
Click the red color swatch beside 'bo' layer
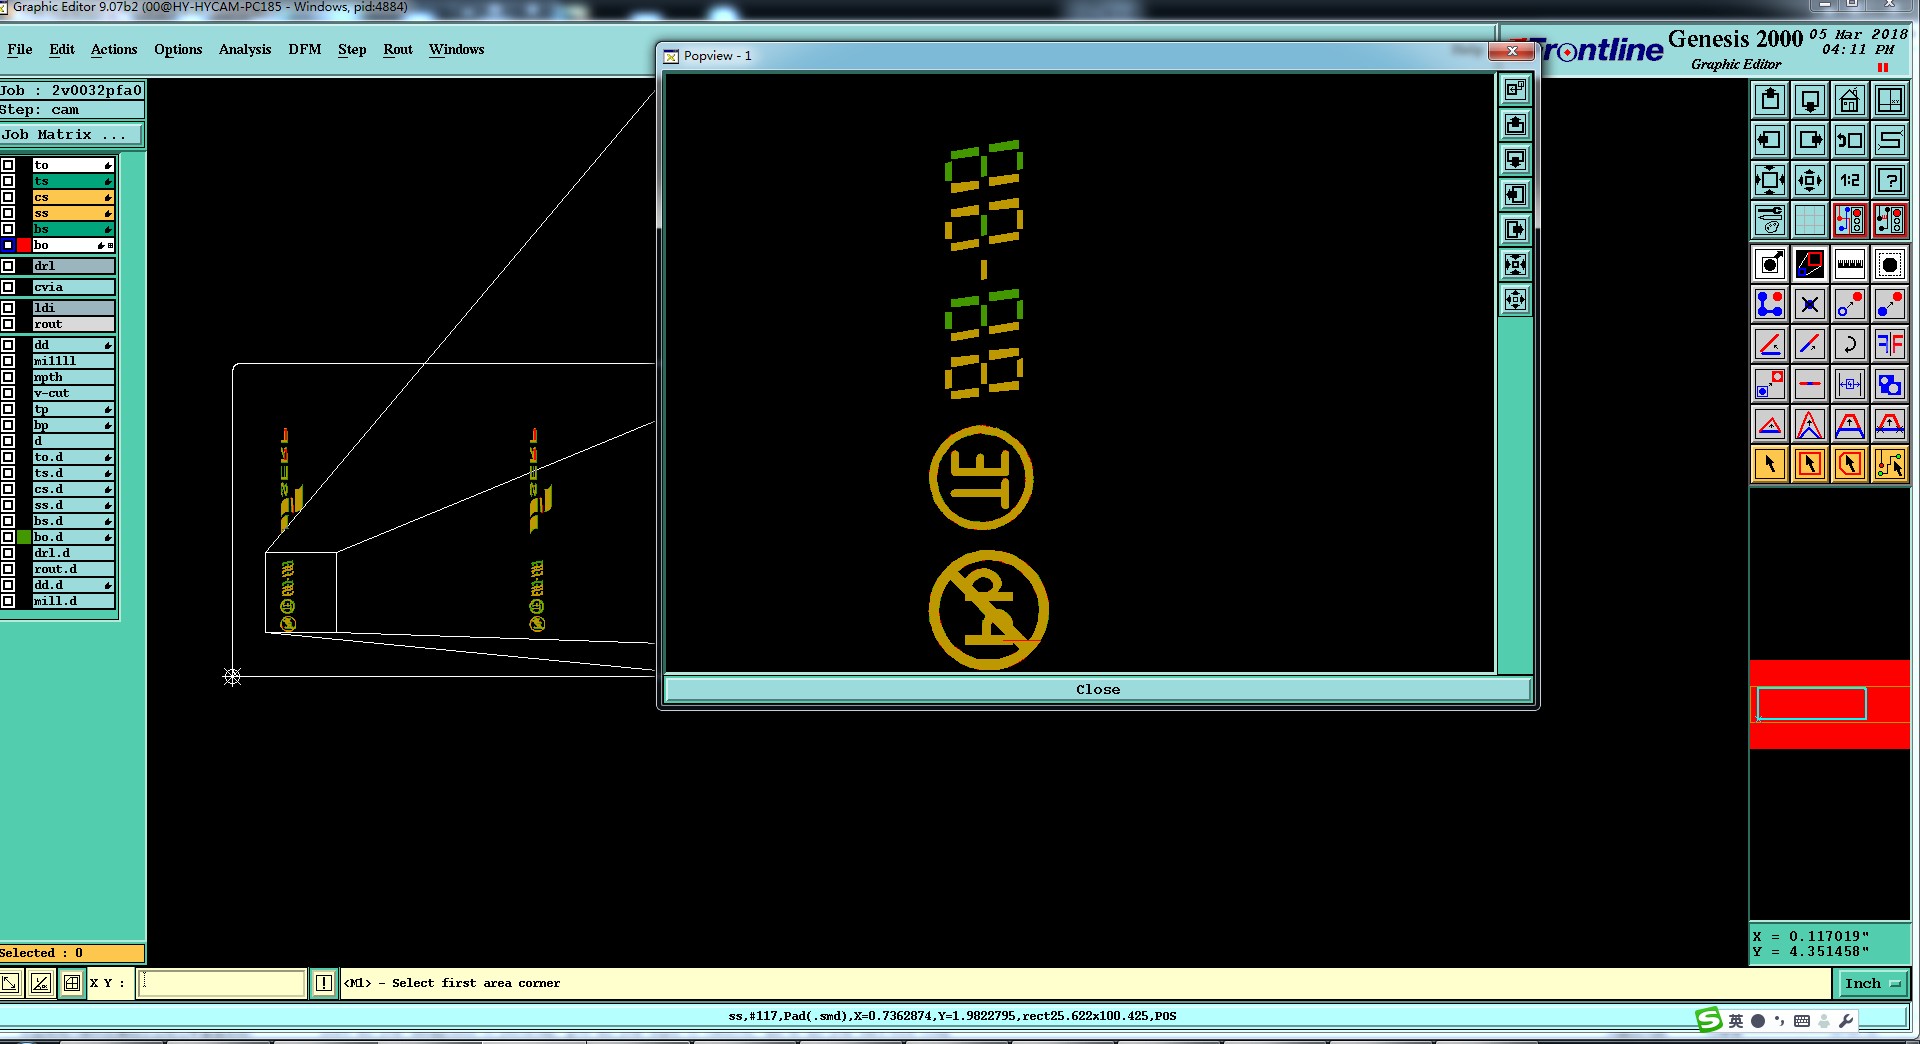(24, 245)
